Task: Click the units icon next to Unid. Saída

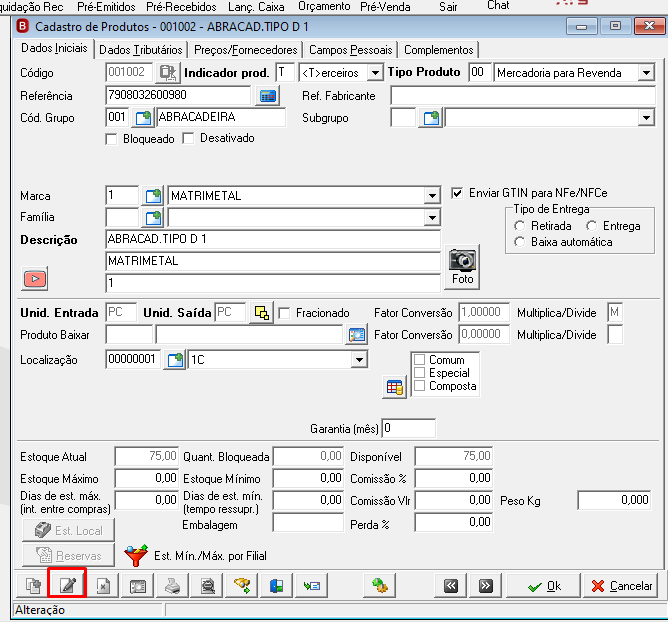Action: point(261,313)
